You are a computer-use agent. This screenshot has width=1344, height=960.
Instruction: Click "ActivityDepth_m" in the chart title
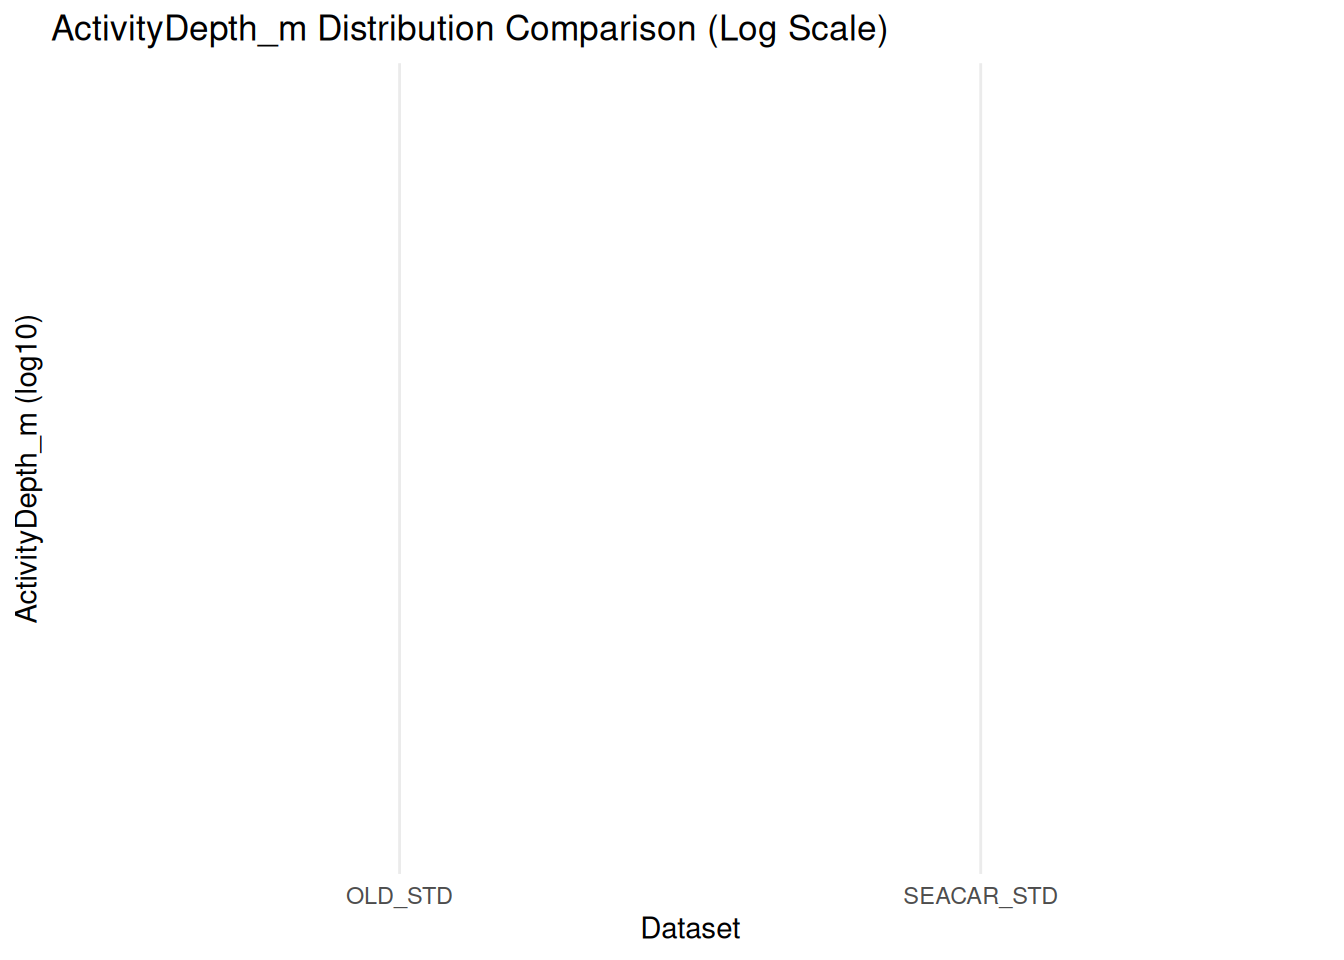coord(178,29)
